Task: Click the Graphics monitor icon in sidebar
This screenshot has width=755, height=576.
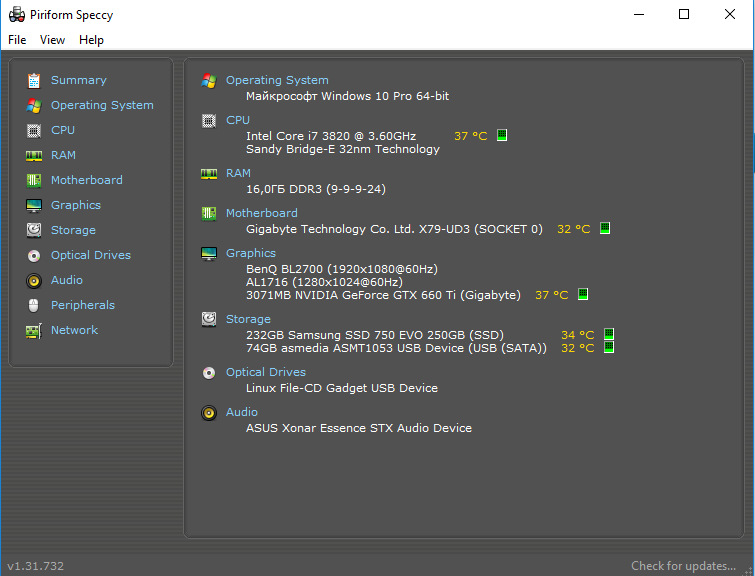Action: pos(34,205)
